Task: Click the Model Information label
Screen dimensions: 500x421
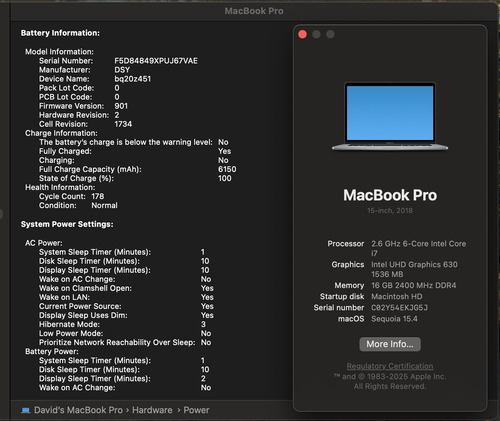Action: pos(59,52)
